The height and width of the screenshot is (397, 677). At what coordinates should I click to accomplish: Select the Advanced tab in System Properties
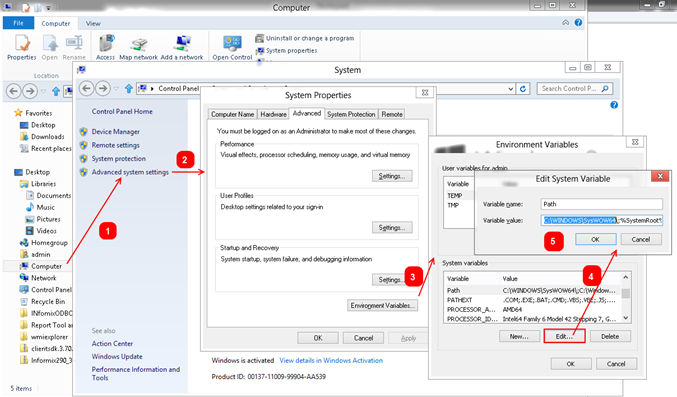click(307, 113)
